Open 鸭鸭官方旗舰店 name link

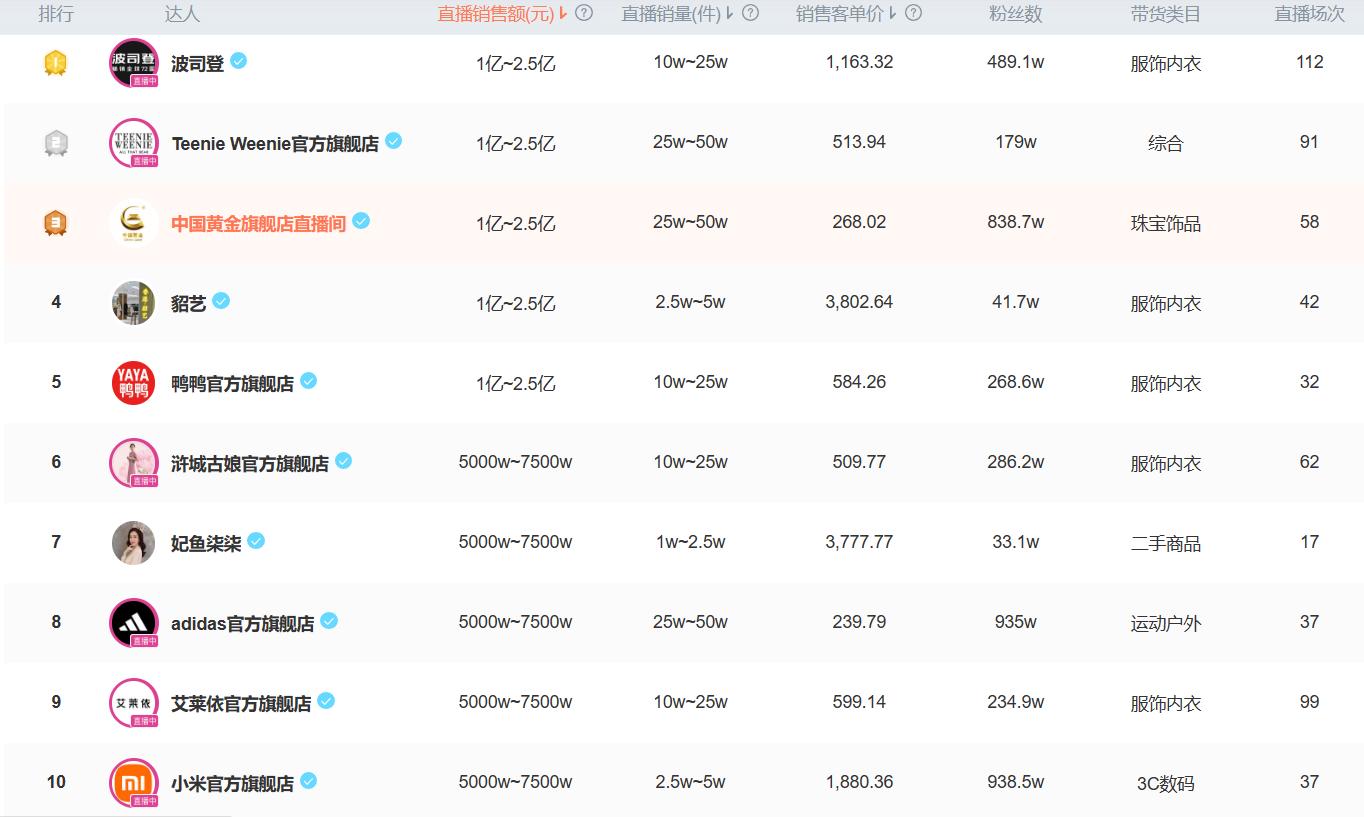pyautogui.click(x=232, y=383)
